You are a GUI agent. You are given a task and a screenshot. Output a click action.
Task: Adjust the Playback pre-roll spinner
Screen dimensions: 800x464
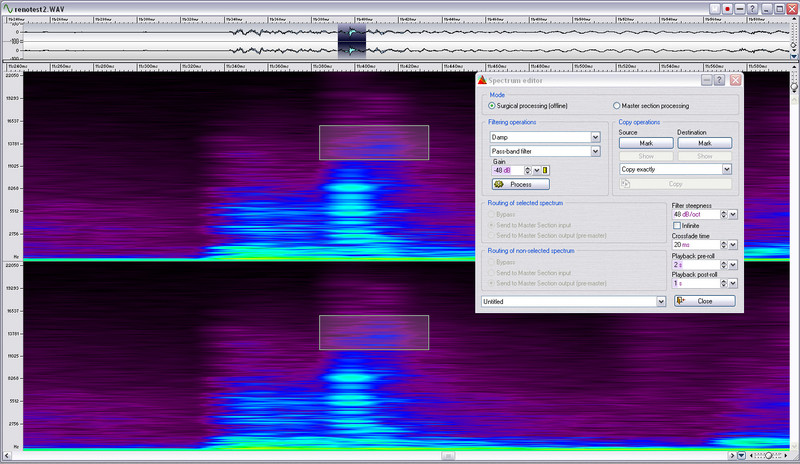pos(724,265)
